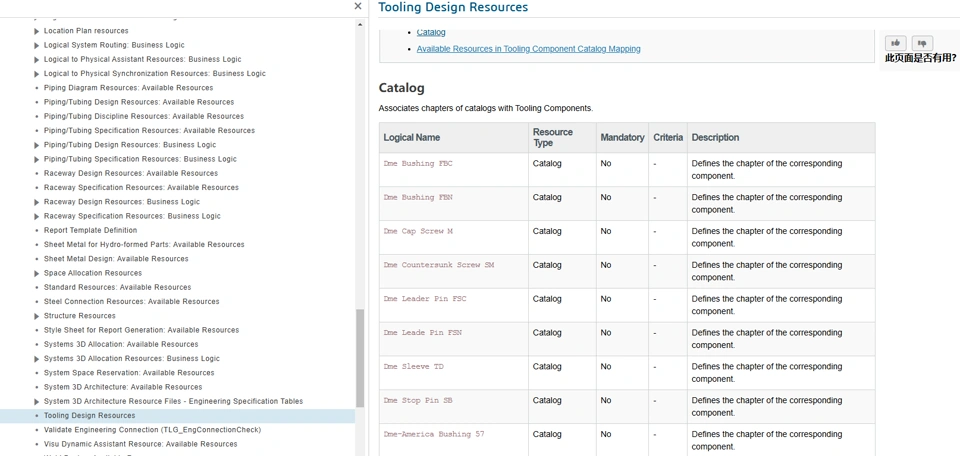Click the Dme Bushing FBC logical name cell
Screen dimensions: 960x456
[418, 164]
